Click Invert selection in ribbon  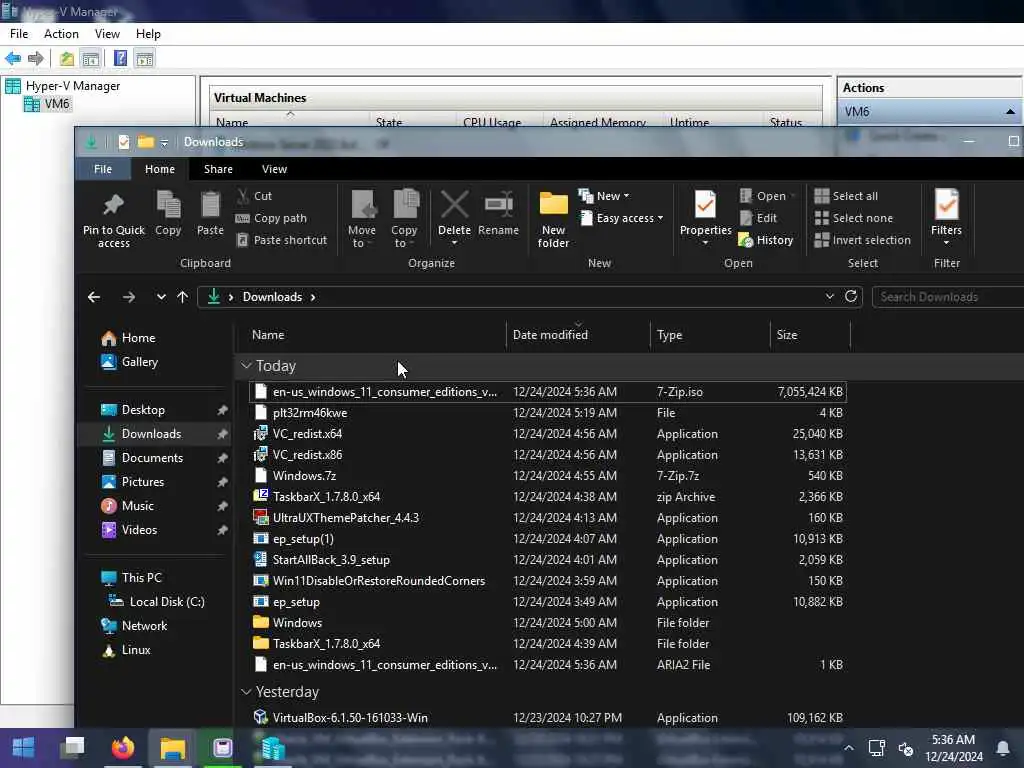point(863,240)
